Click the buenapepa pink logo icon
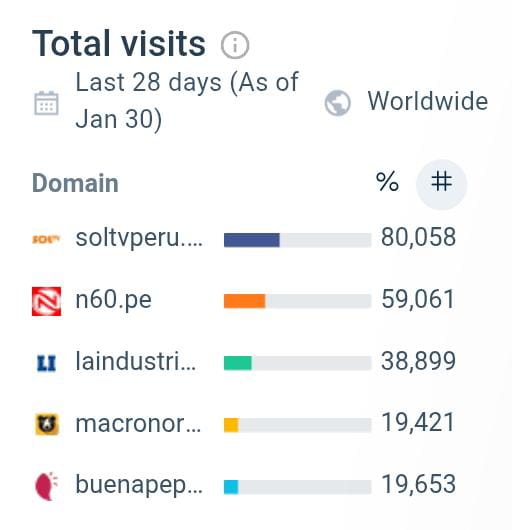 pyautogui.click(x=47, y=486)
